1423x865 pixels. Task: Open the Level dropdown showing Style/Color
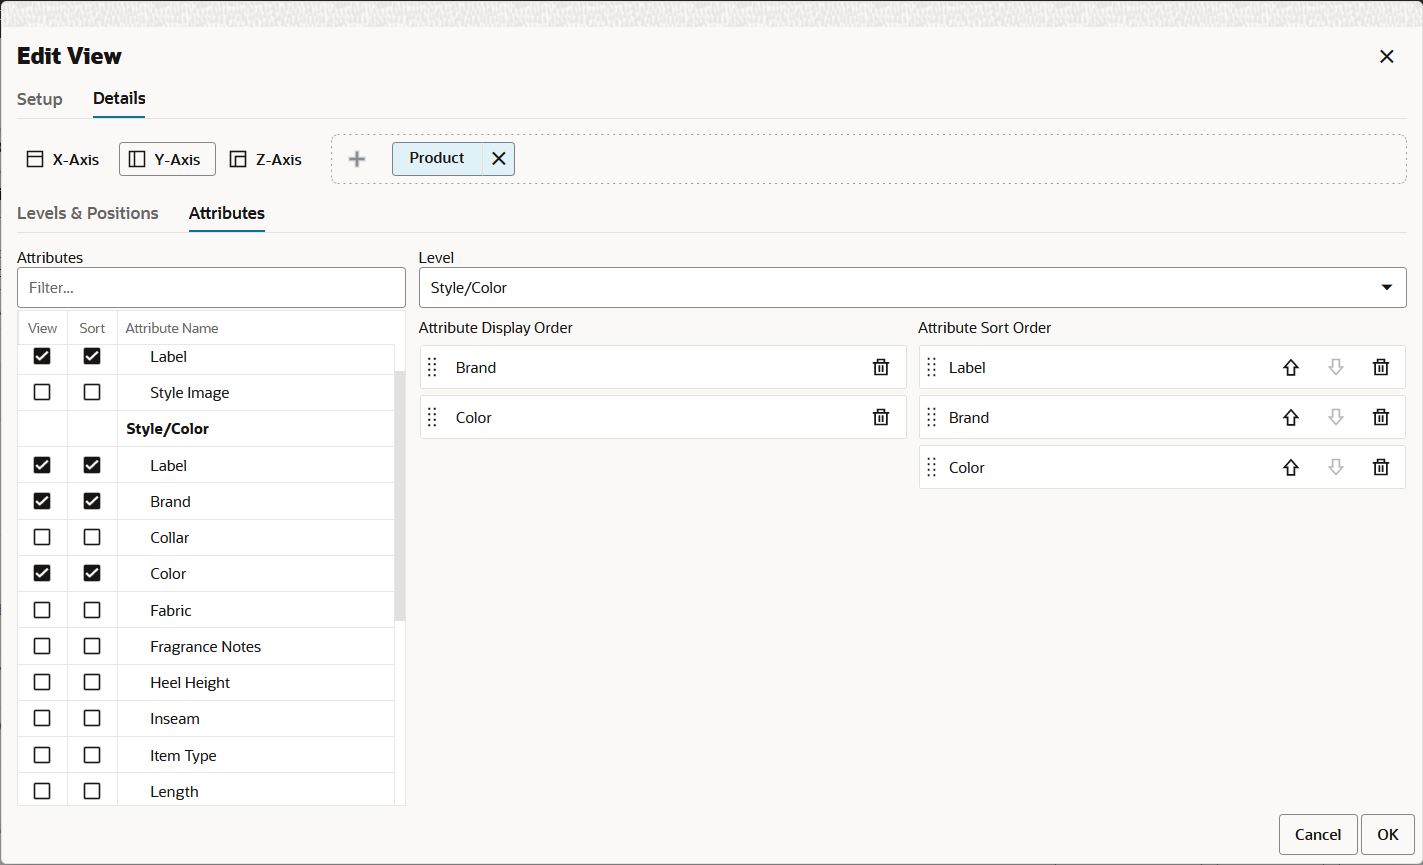click(x=912, y=287)
